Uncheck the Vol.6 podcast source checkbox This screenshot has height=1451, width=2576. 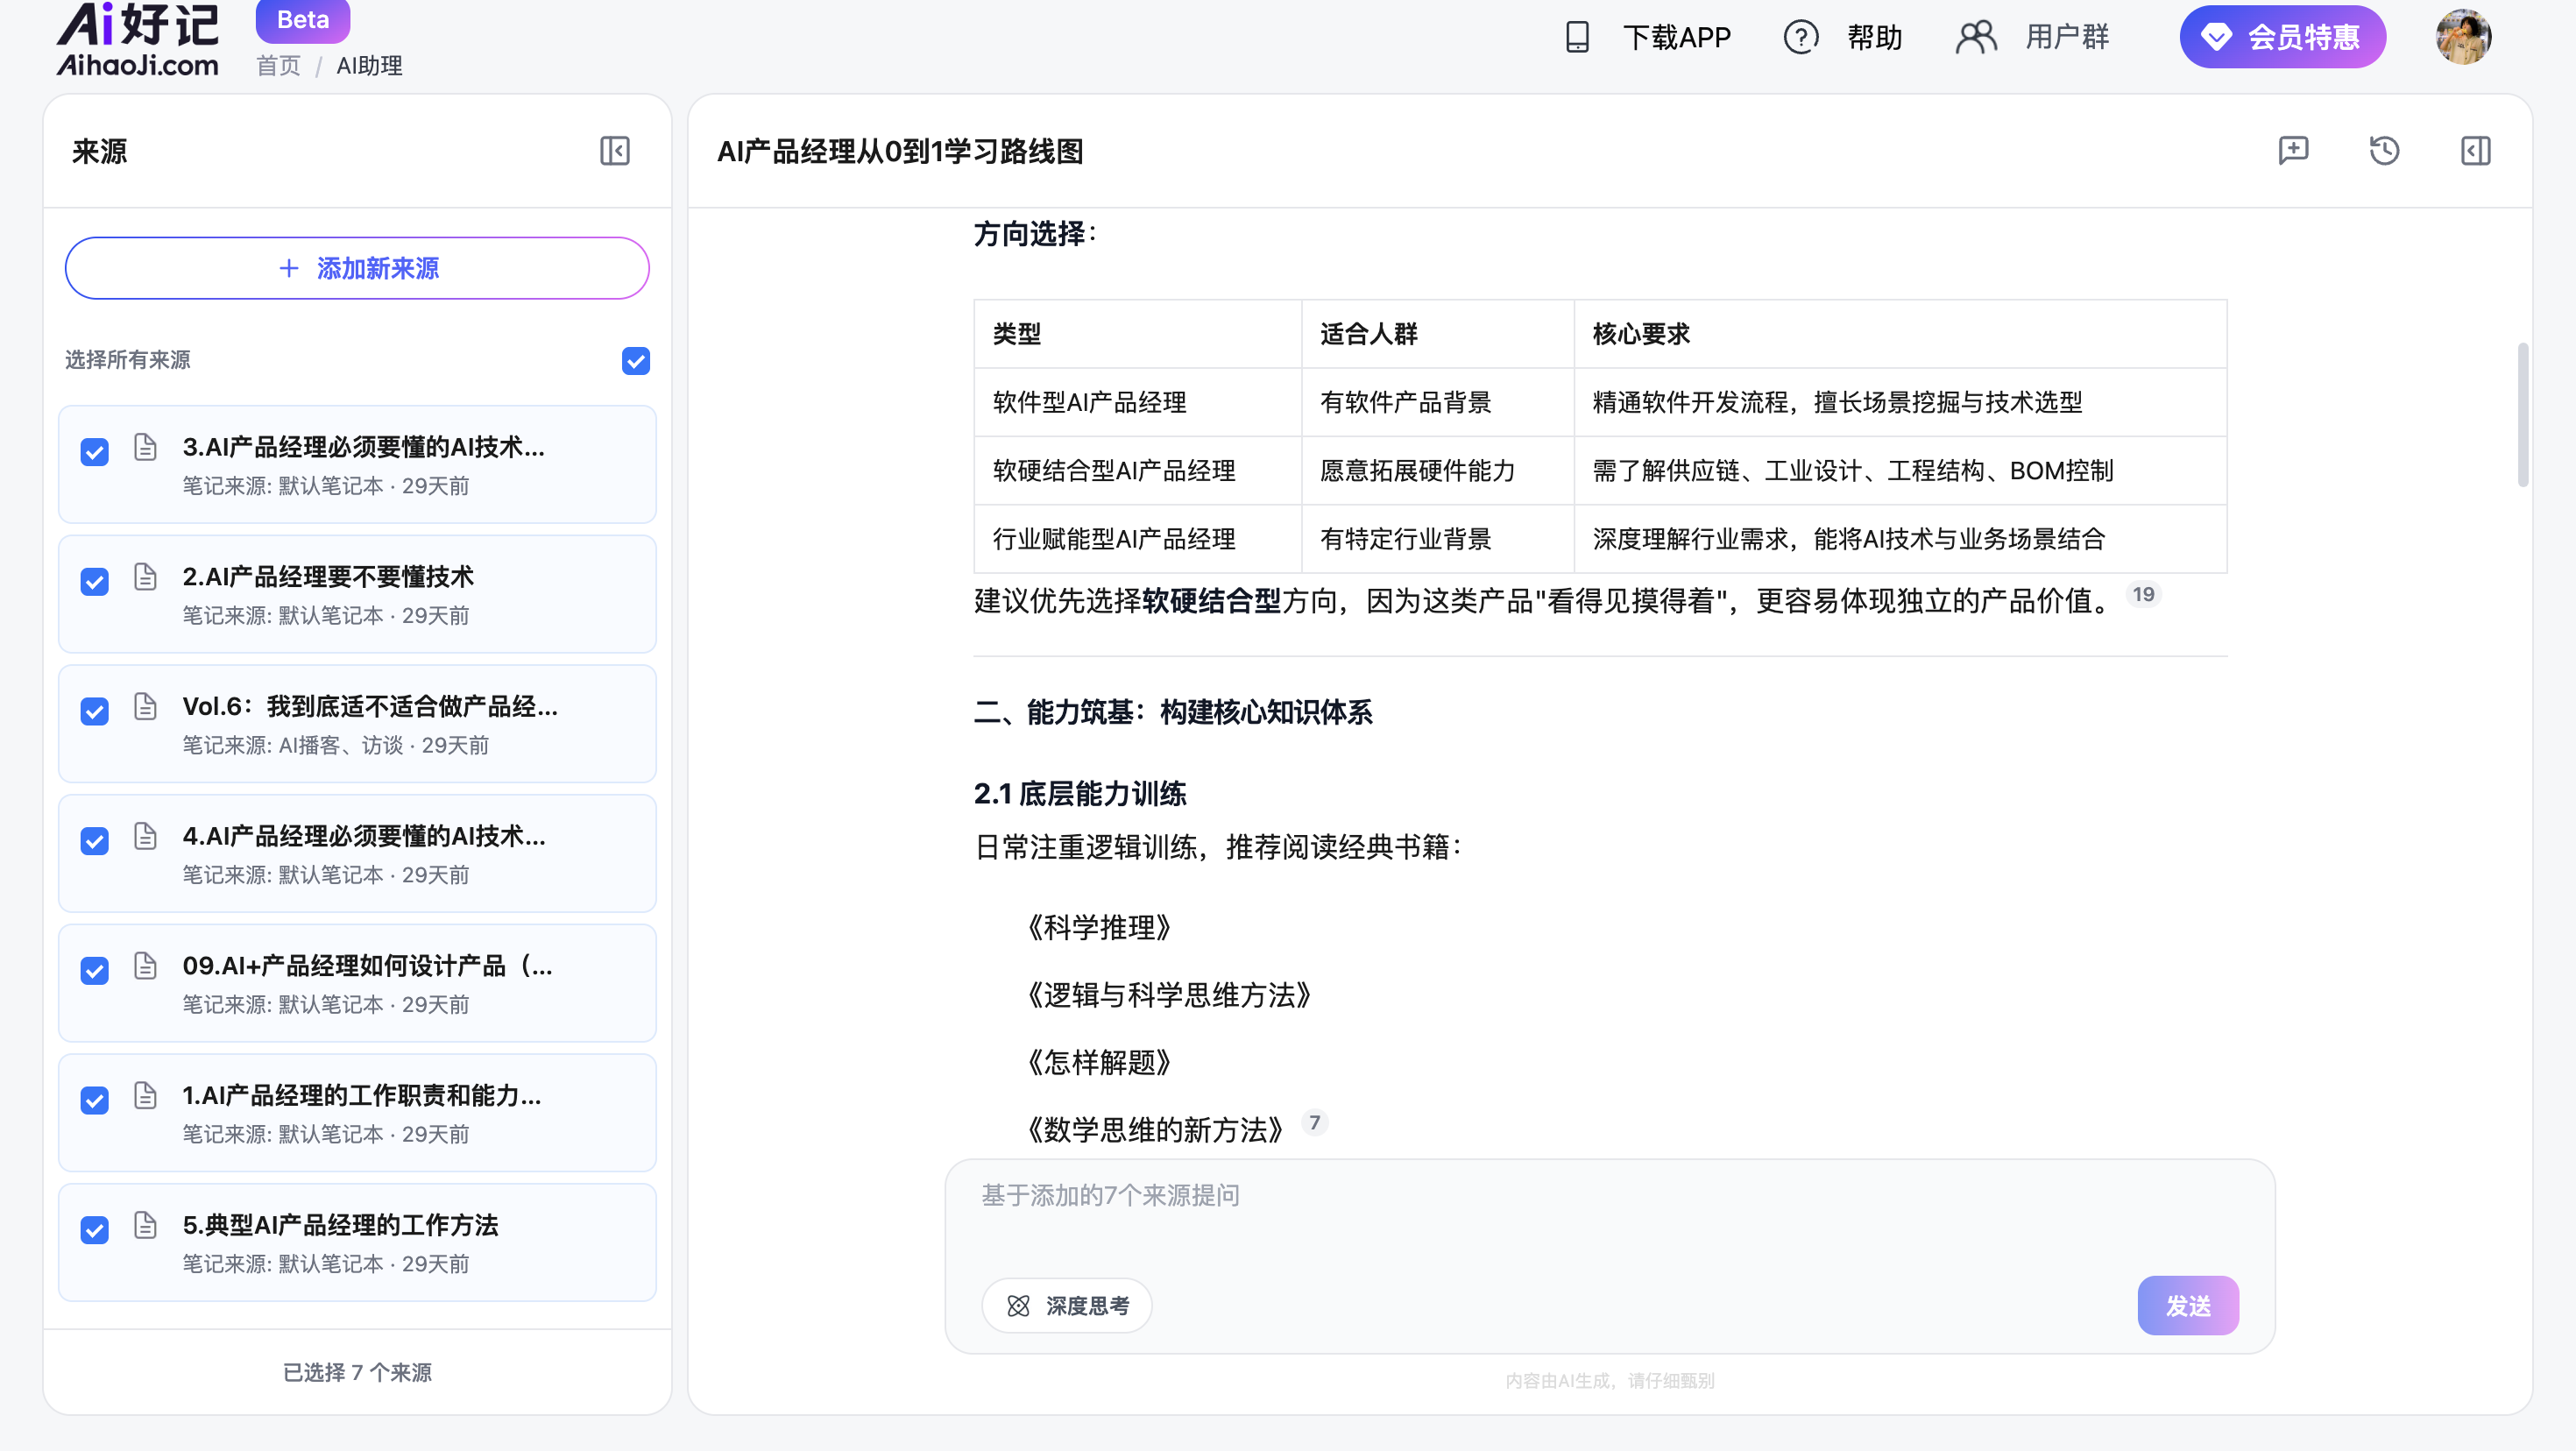click(x=95, y=712)
